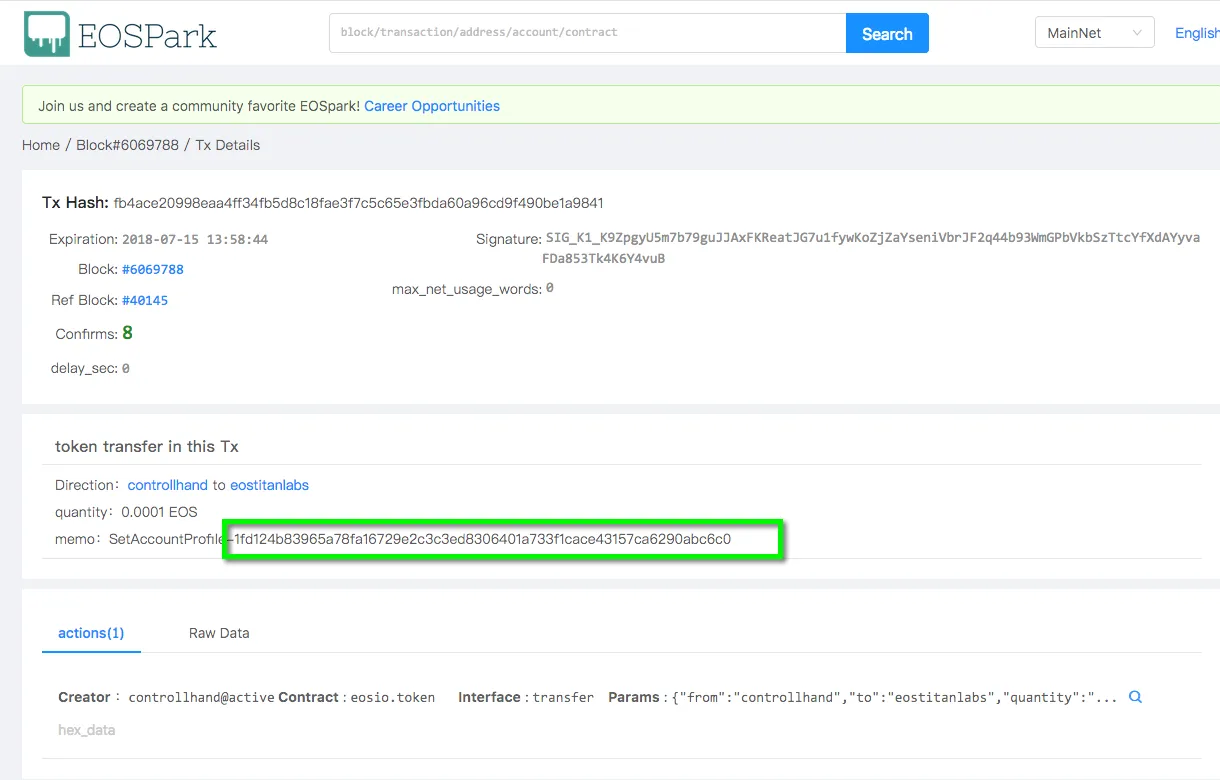Open the English language selector
This screenshot has height=780, width=1220.
(x=1197, y=33)
